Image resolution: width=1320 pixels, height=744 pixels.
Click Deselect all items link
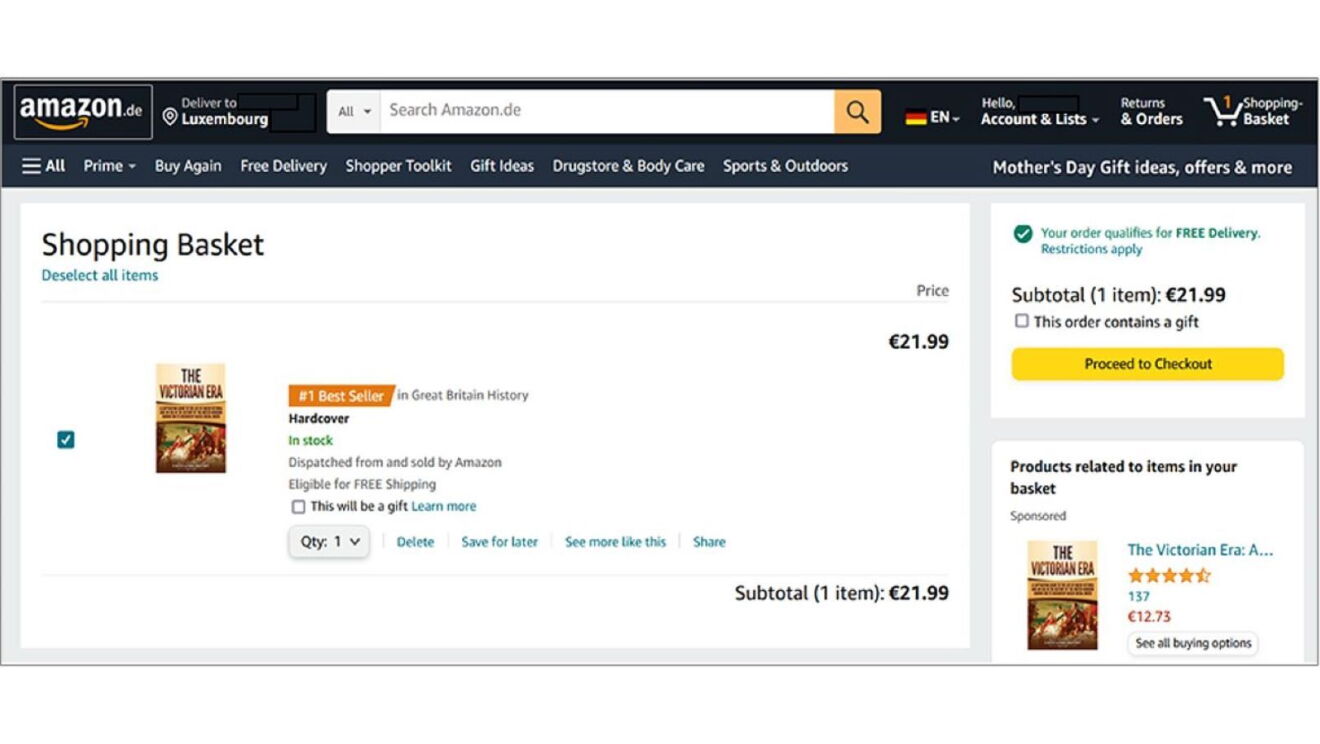pyautogui.click(x=100, y=275)
